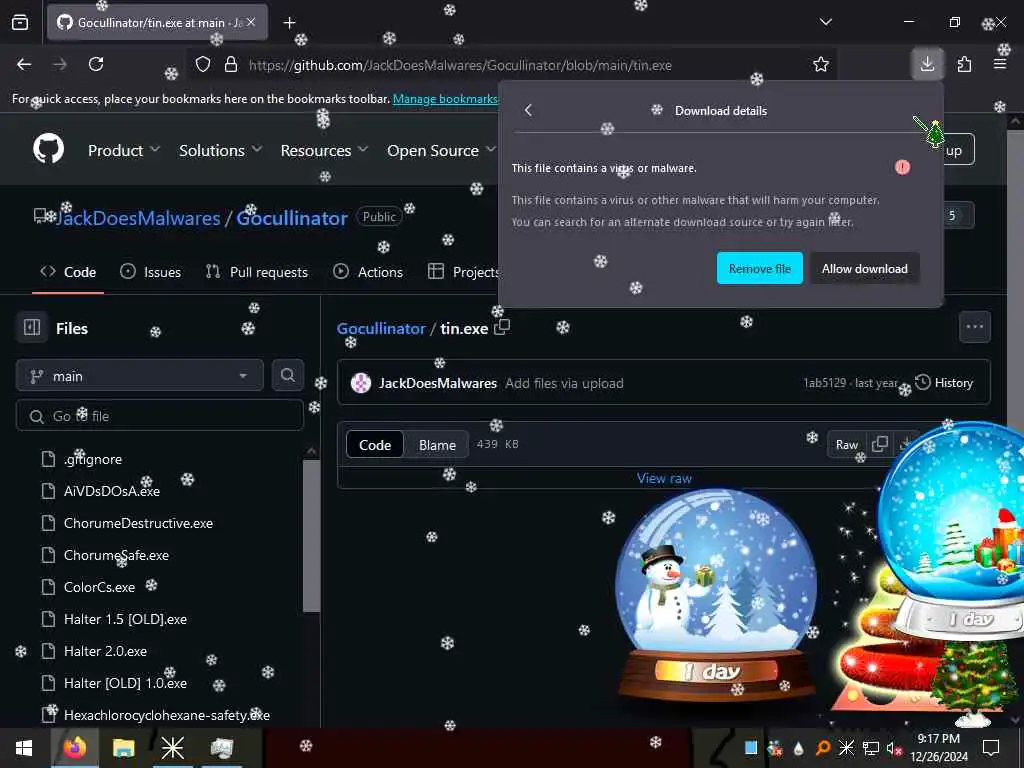Screen dimensions: 1024x768
Task: Open the extensions puzzle icon
Action: coord(964,64)
